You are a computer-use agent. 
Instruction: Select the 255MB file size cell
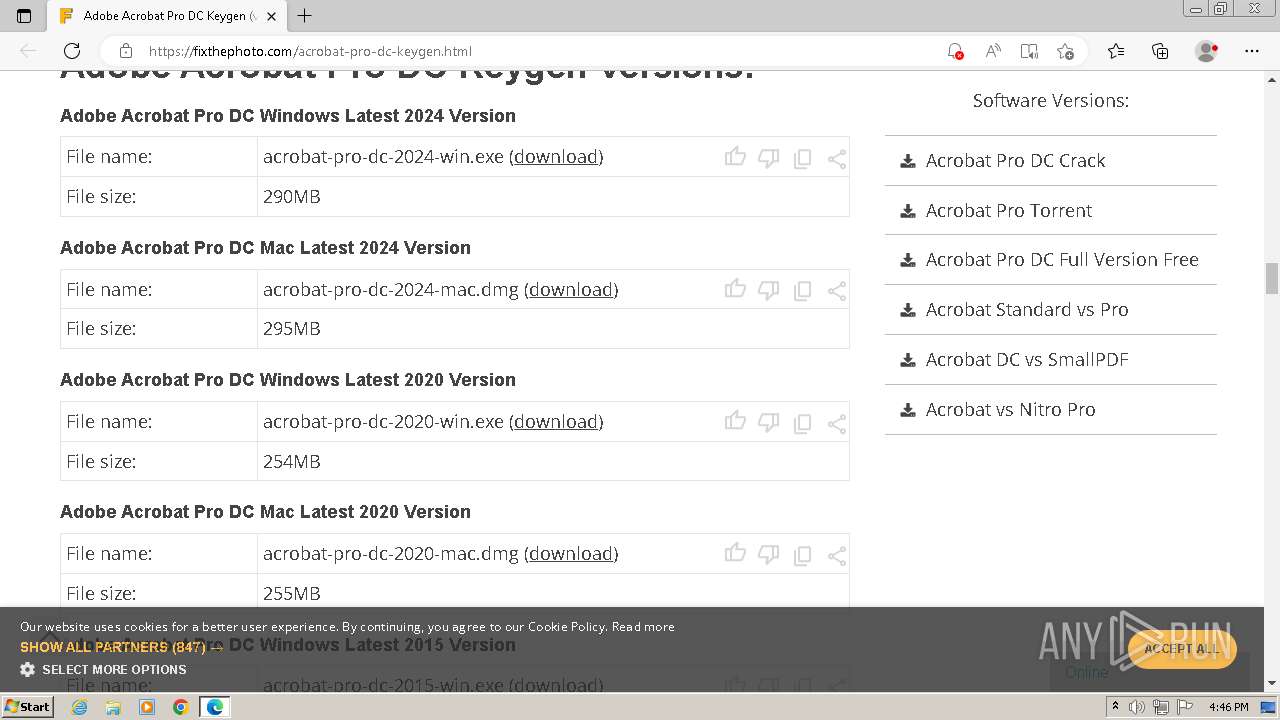click(553, 593)
